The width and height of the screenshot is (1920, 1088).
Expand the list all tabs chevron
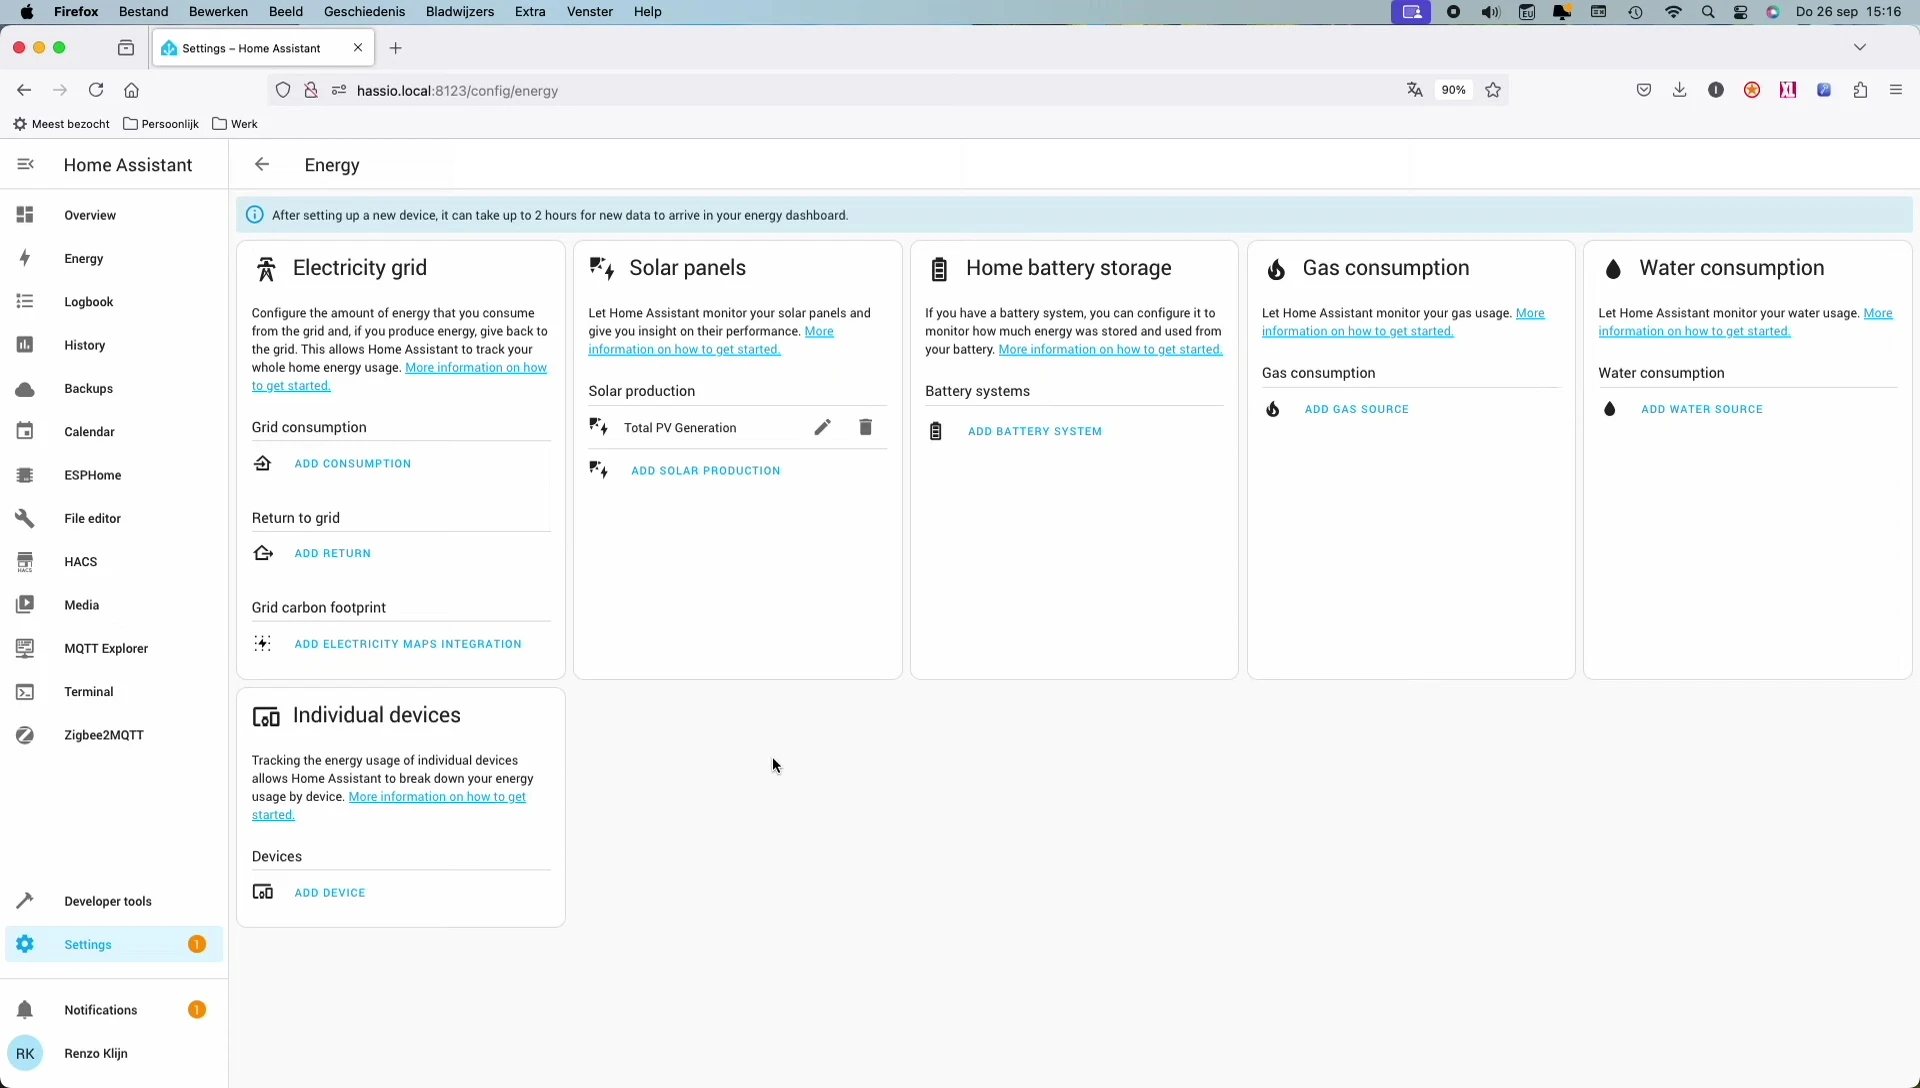[1860, 47]
